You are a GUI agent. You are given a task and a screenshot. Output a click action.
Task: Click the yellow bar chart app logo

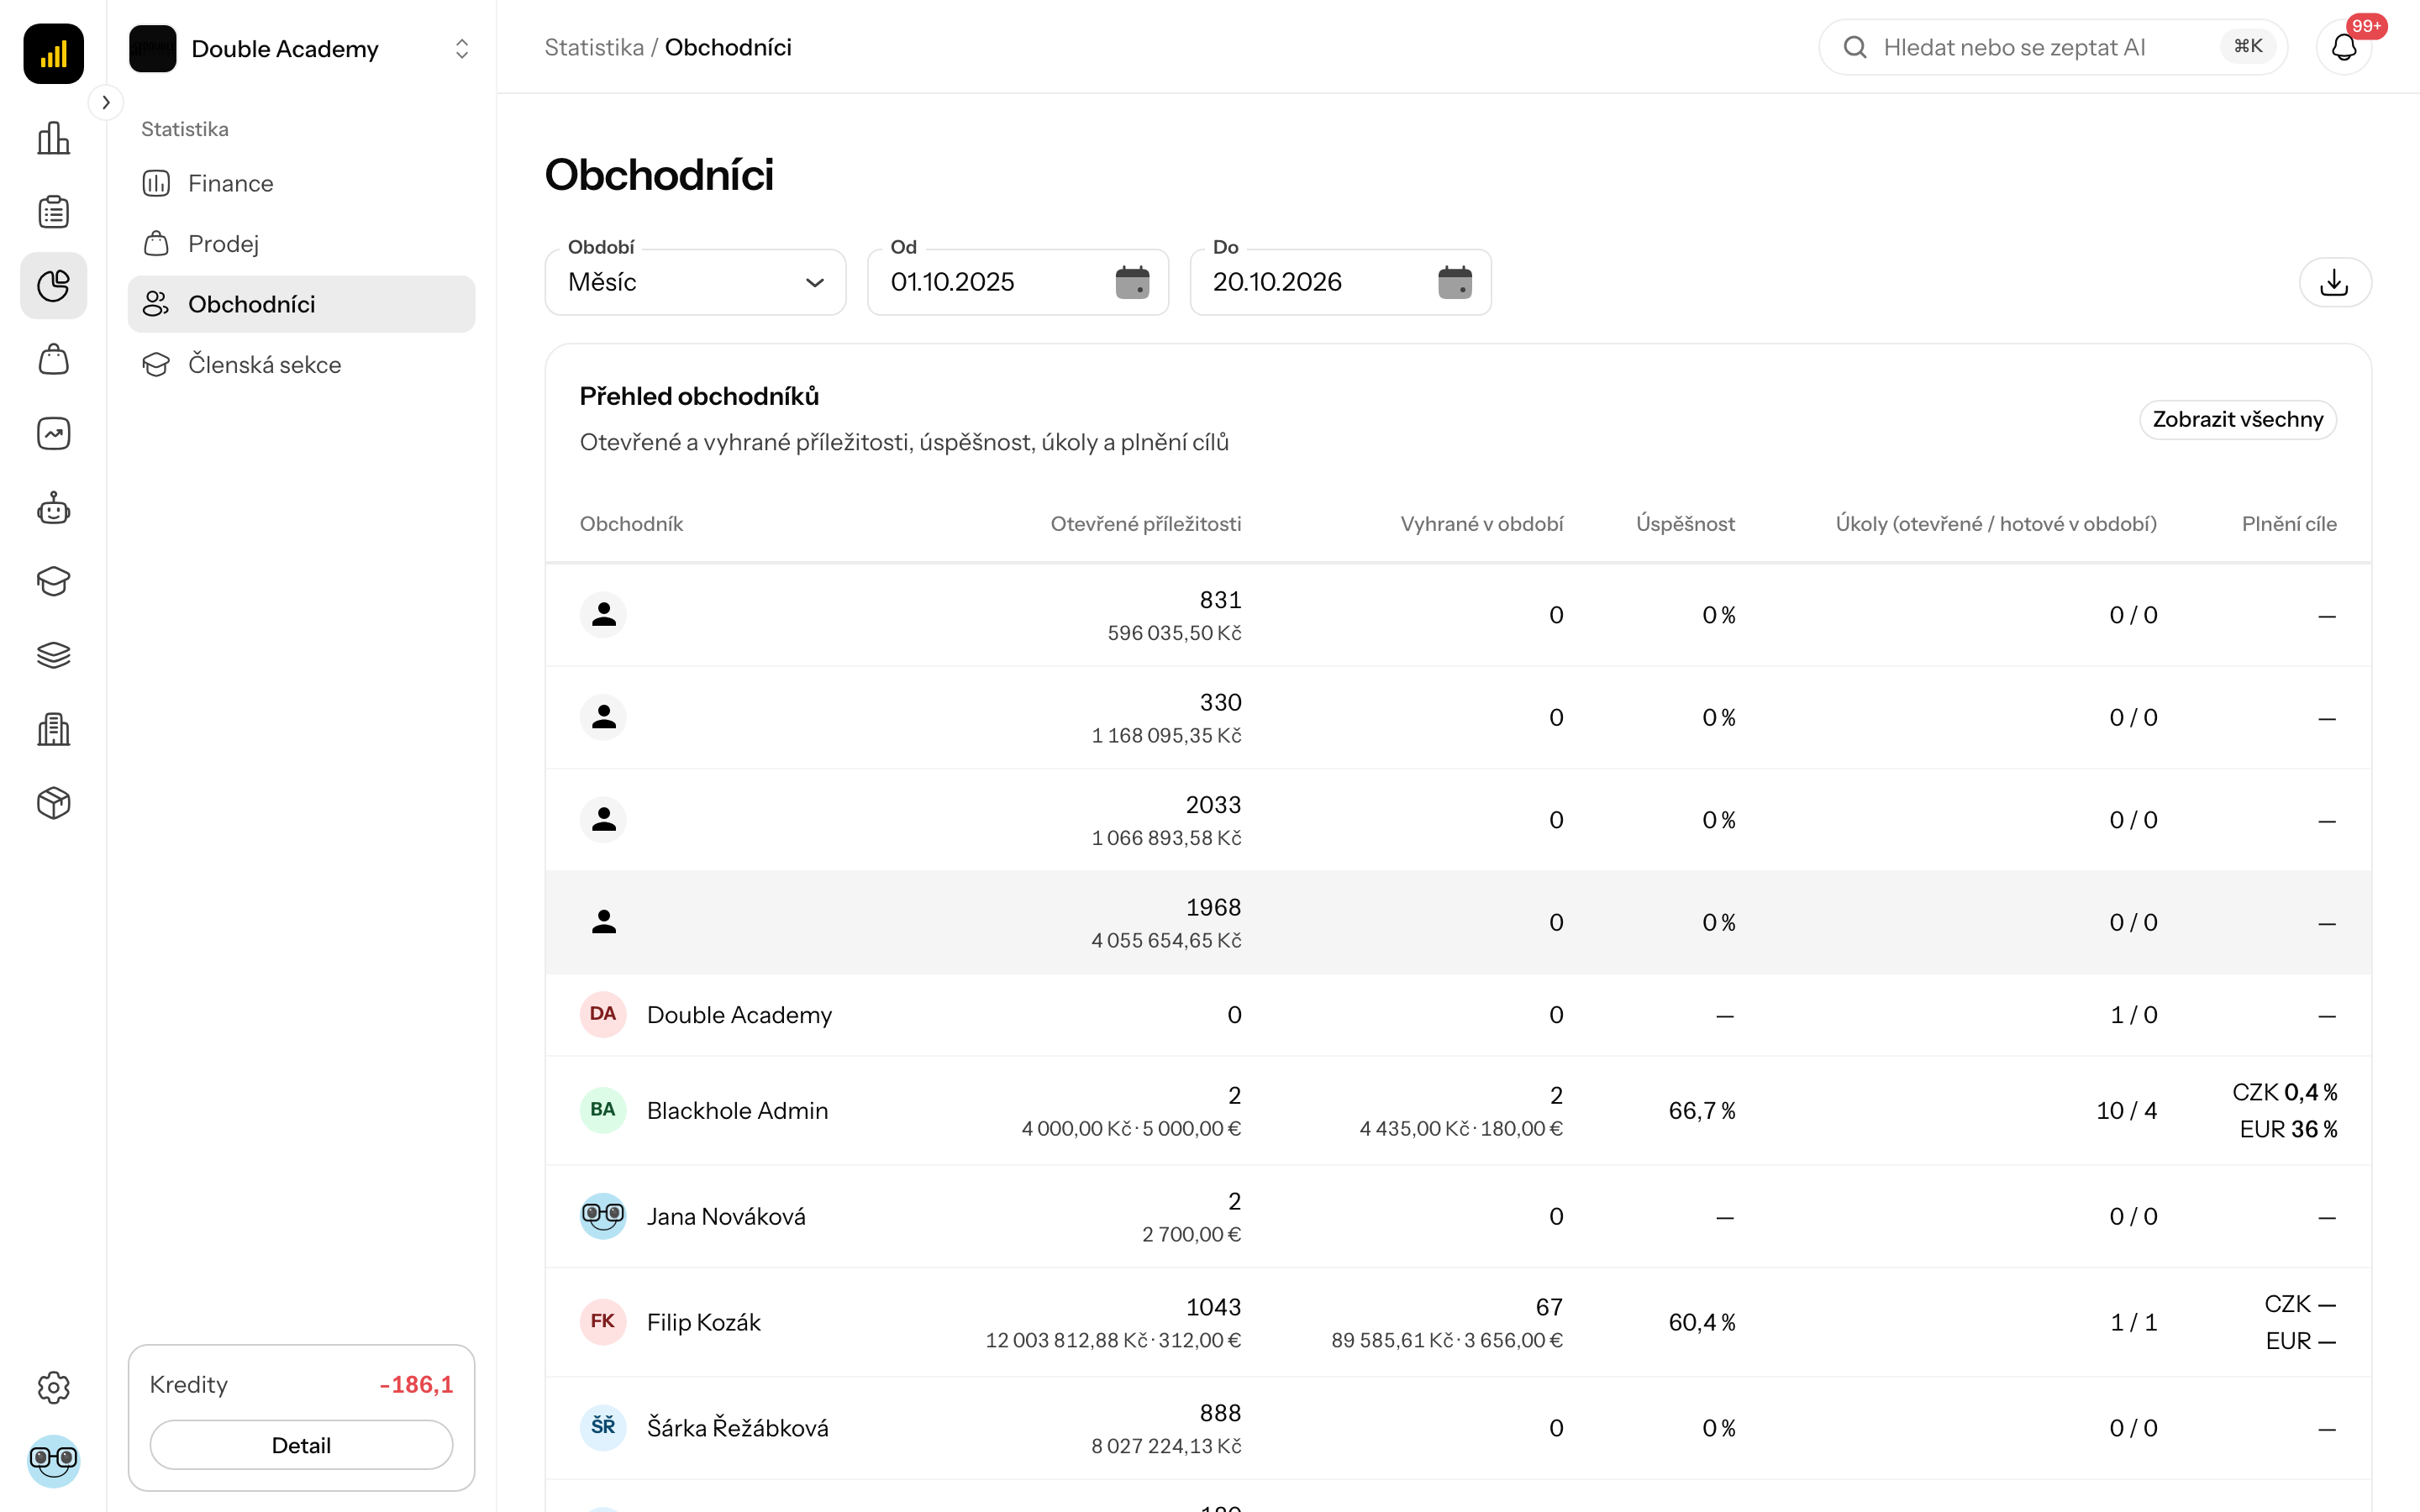click(x=53, y=53)
